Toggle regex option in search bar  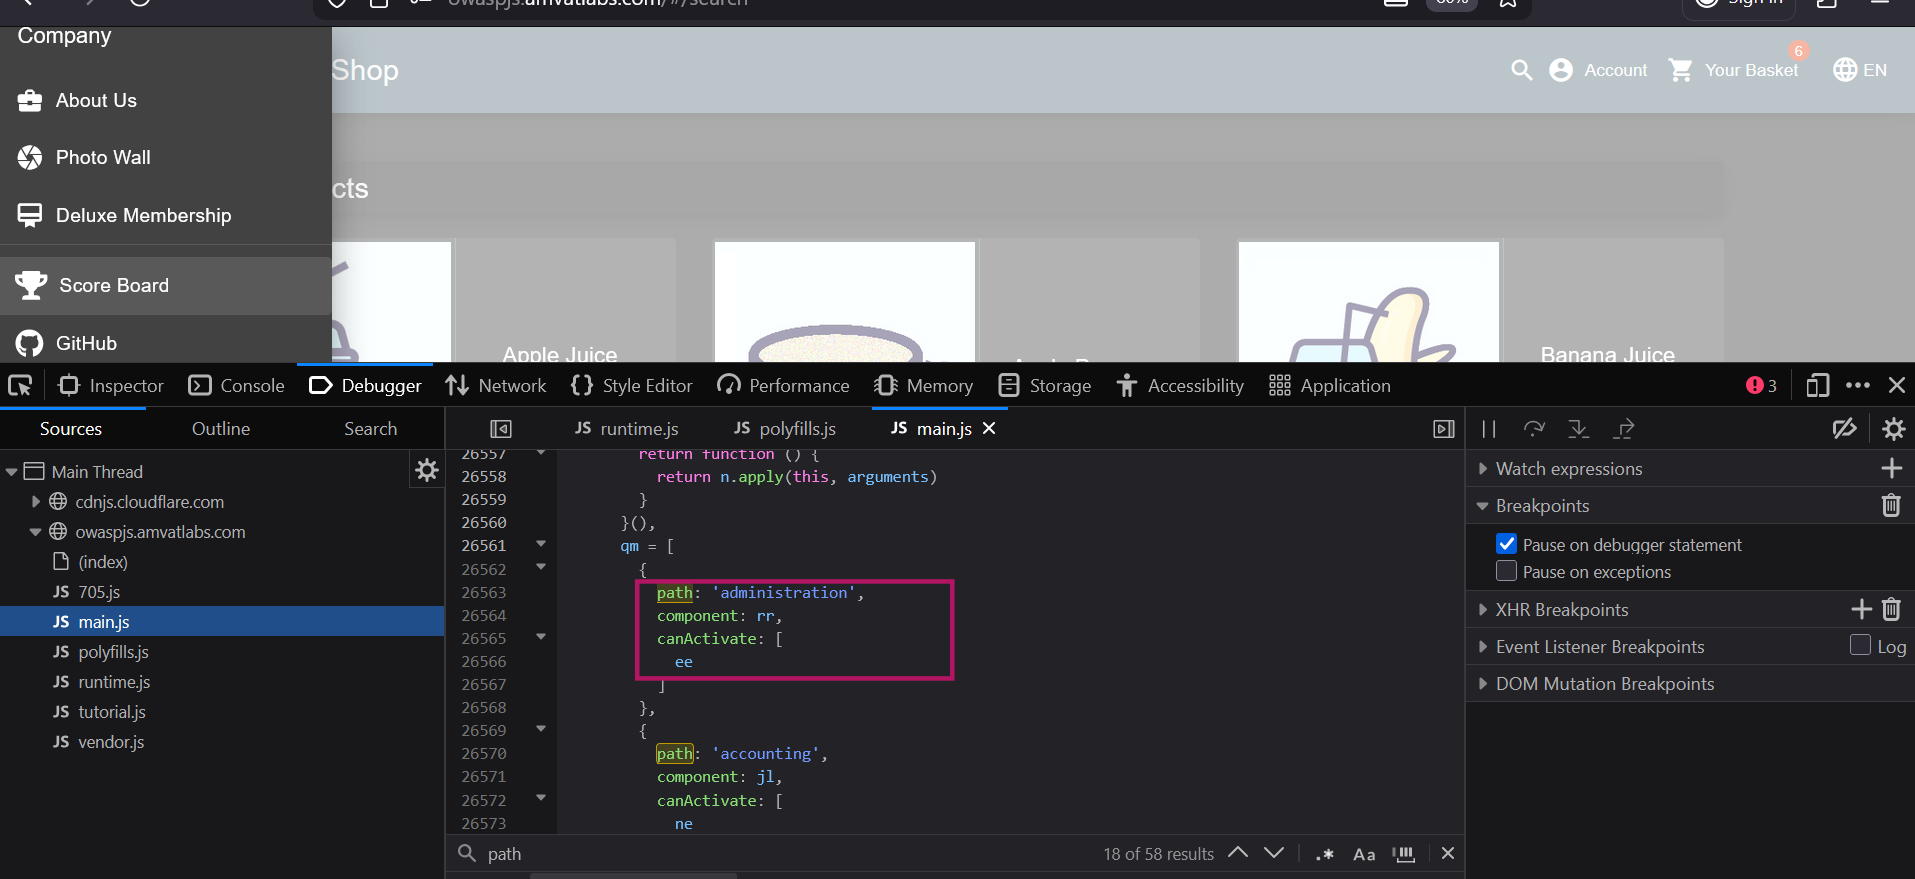coord(1324,854)
